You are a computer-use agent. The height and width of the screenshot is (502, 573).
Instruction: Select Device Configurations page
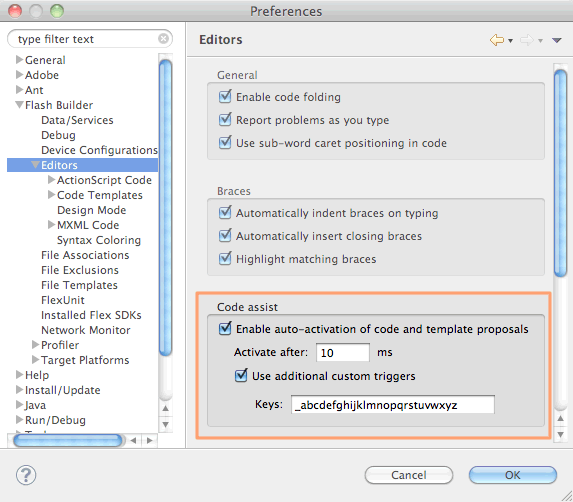[x=99, y=150]
